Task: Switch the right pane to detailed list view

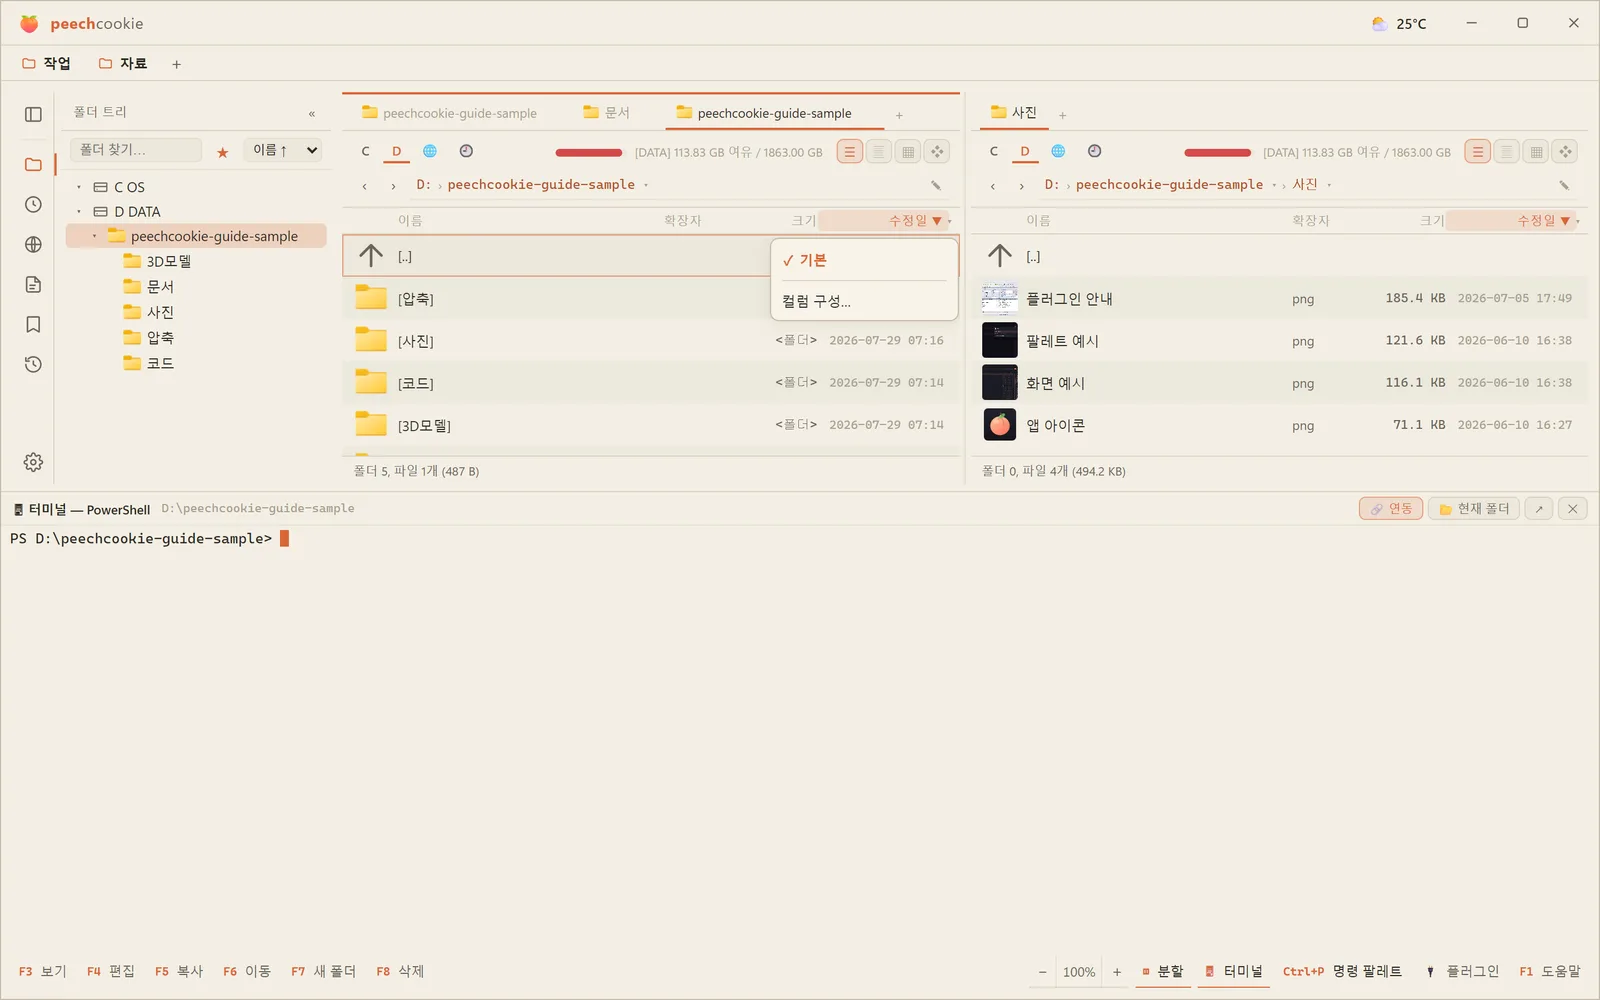Action: tap(1478, 152)
